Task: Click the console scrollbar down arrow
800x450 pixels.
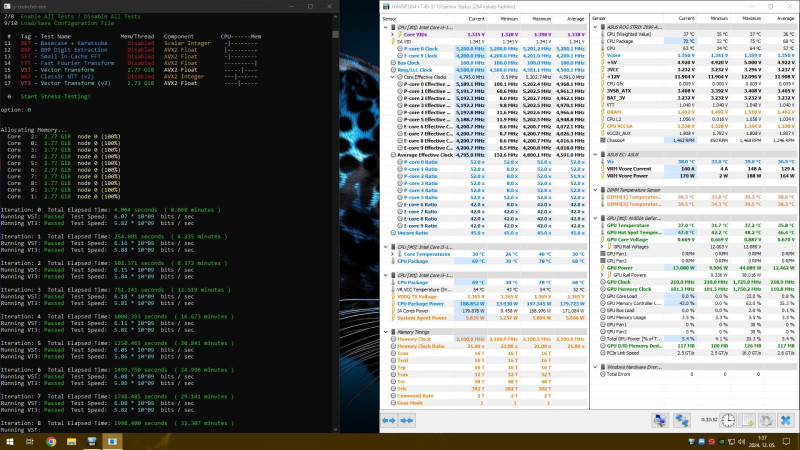Action: (x=335, y=430)
